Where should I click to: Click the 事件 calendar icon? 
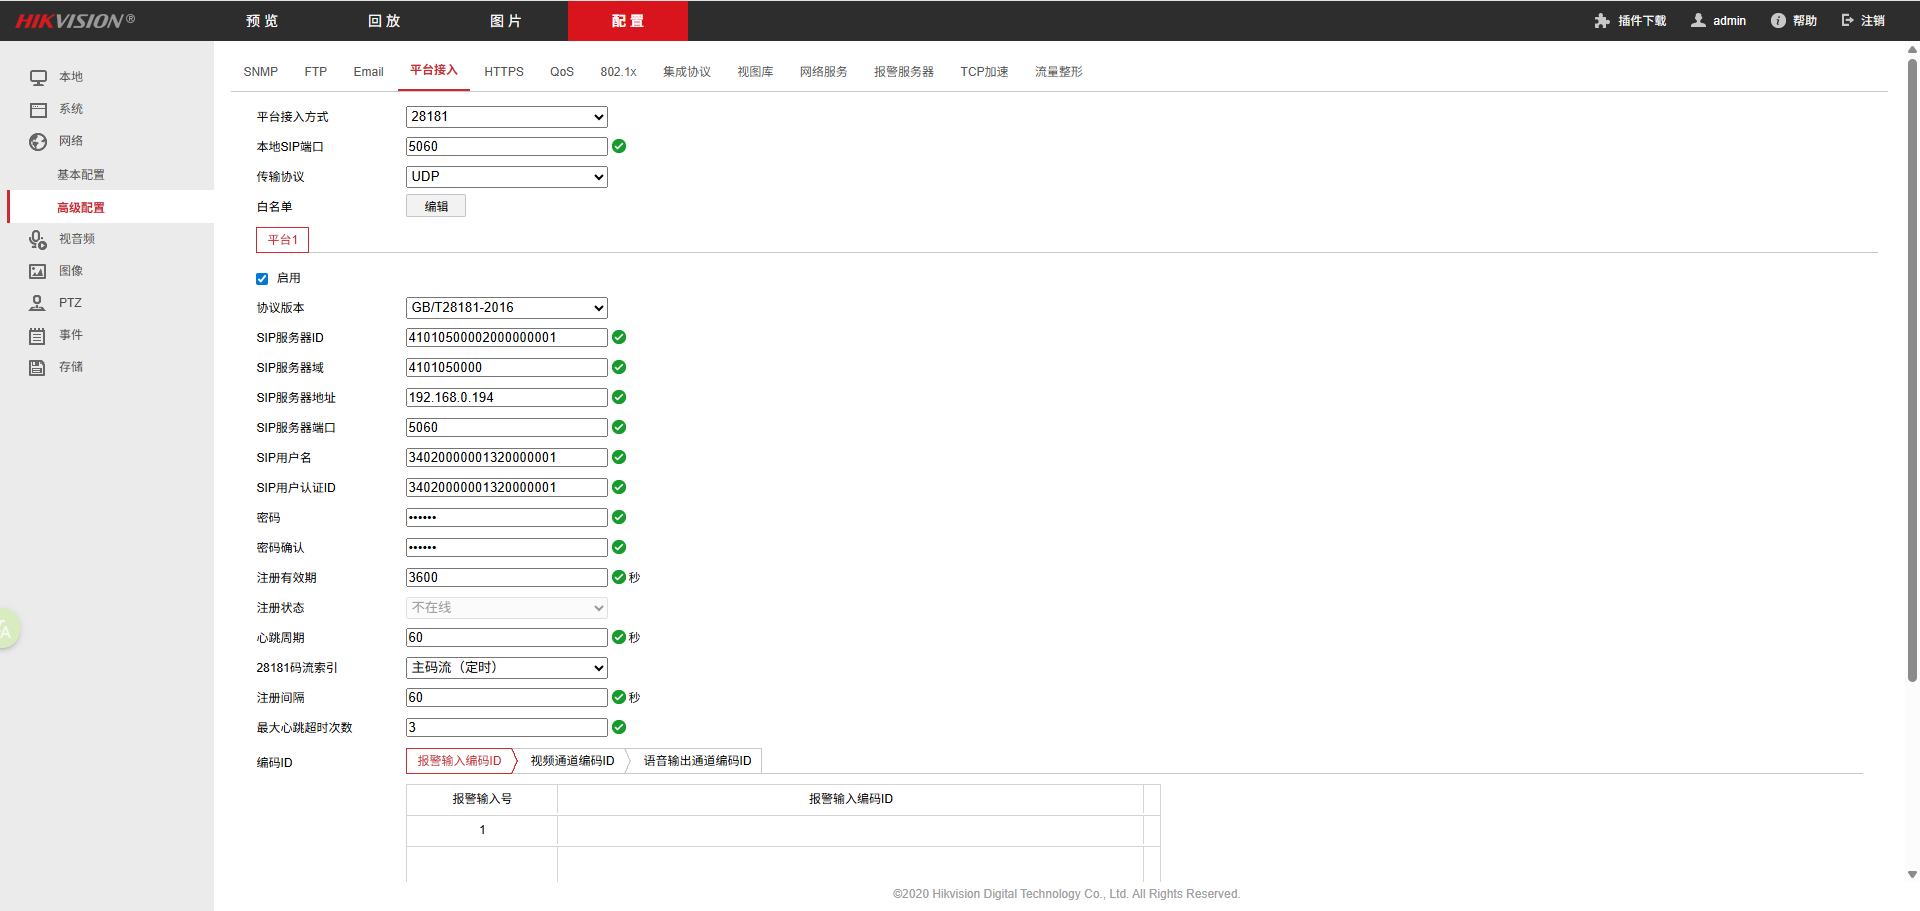click(x=38, y=336)
